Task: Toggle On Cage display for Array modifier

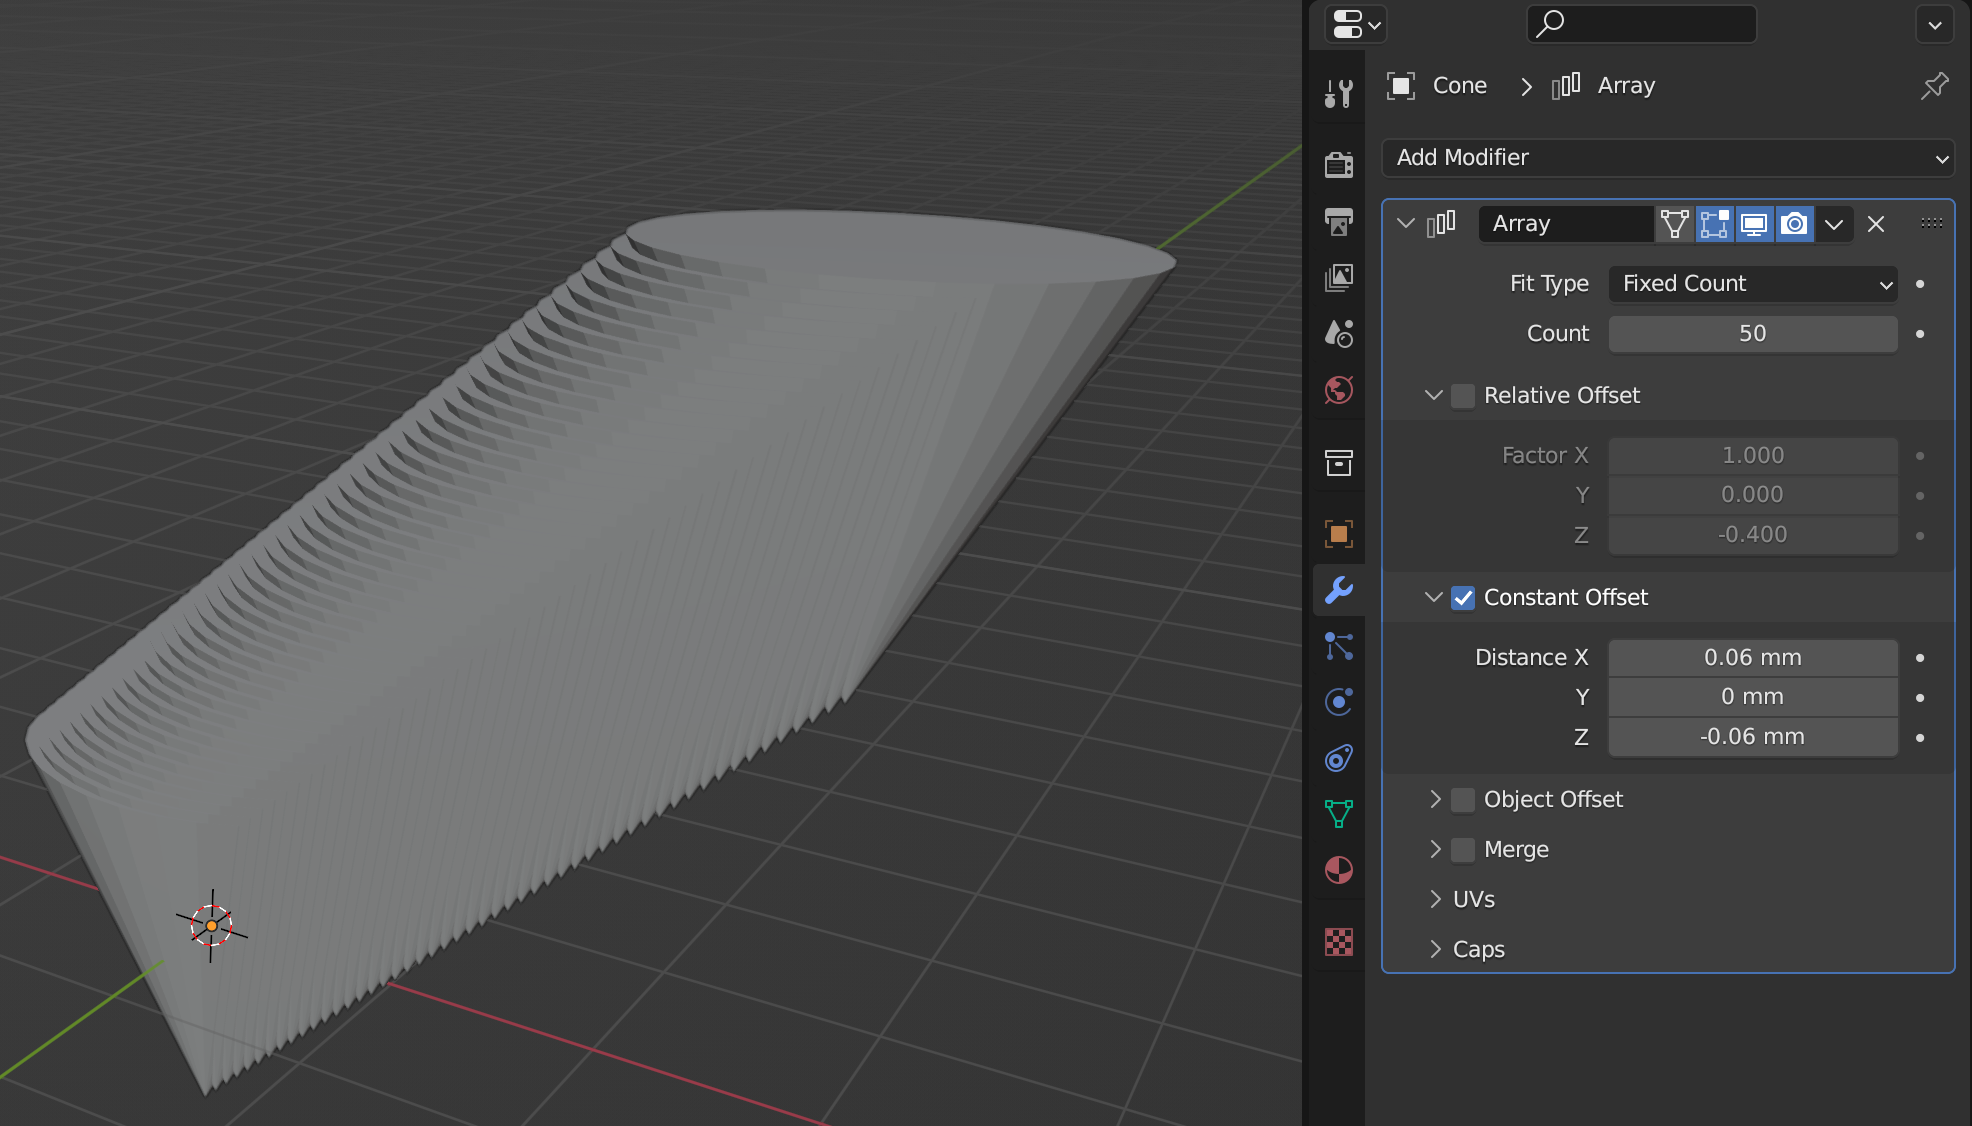Action: pyautogui.click(x=1674, y=224)
